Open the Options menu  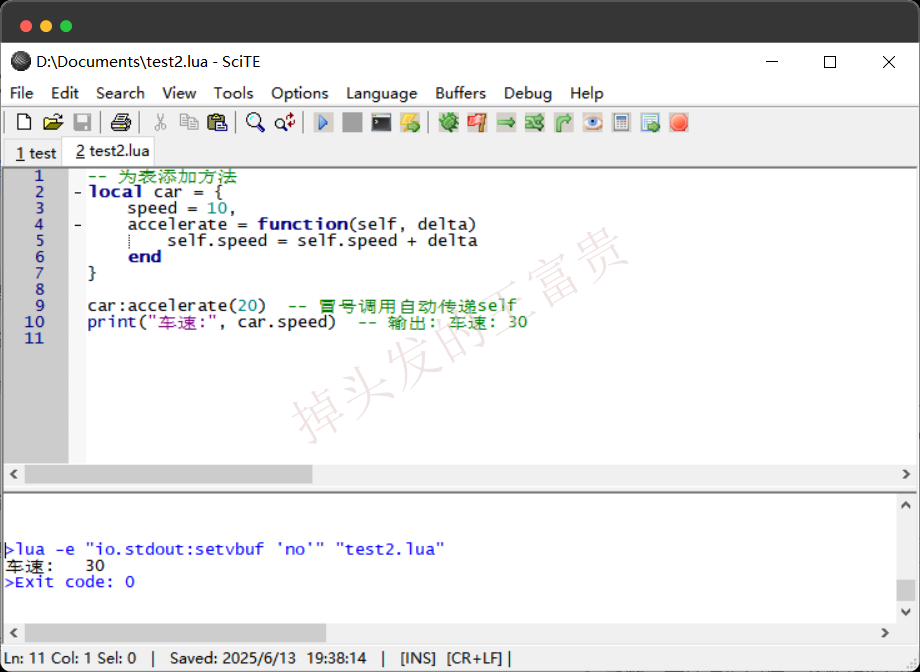pyautogui.click(x=299, y=93)
